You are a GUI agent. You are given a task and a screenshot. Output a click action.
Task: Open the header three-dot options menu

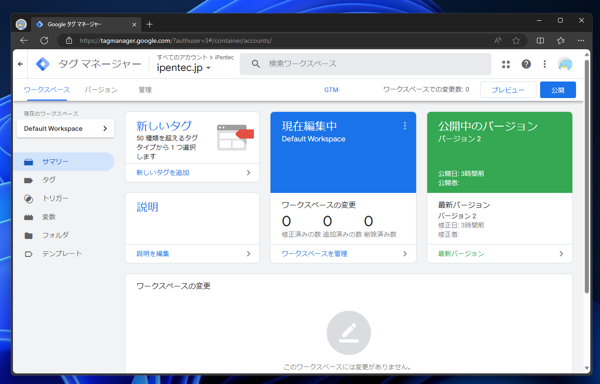[545, 64]
